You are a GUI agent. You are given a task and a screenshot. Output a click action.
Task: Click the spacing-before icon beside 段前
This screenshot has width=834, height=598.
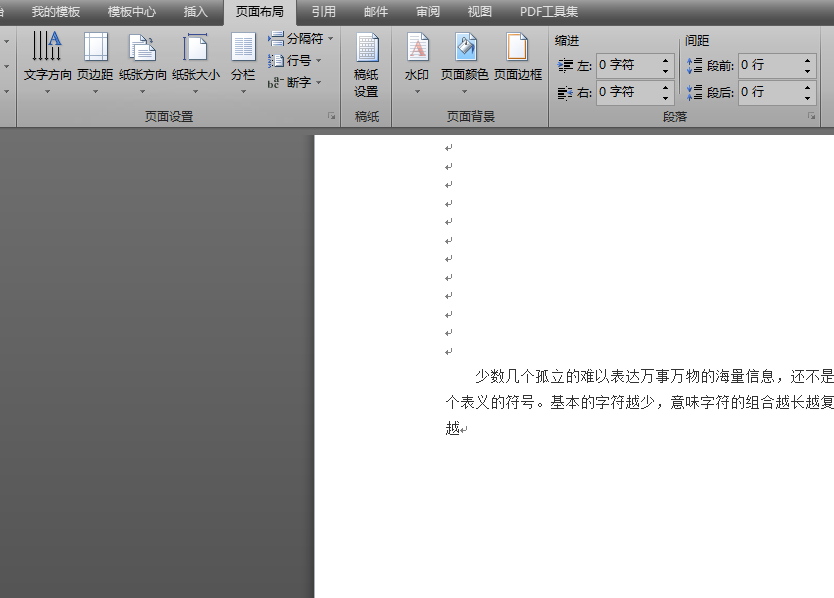point(695,65)
